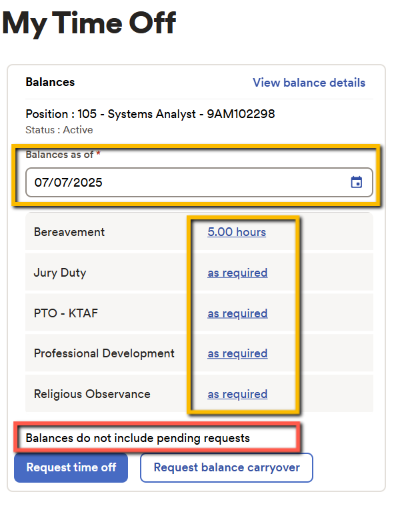
Task: Click the Request time off button
Action: coord(71,467)
